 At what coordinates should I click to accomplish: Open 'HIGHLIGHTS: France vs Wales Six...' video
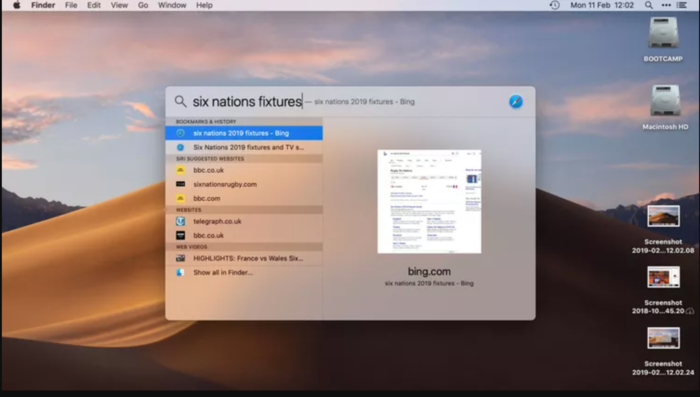[244, 258]
